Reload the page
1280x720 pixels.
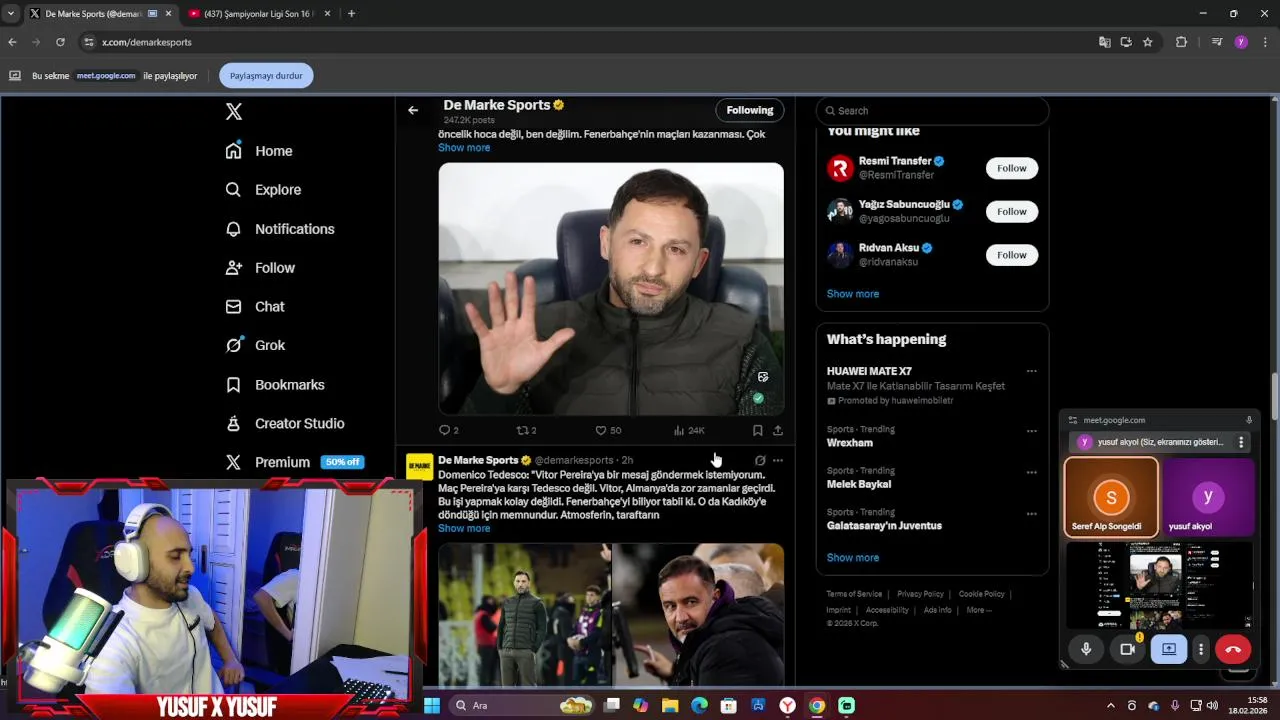[60, 42]
